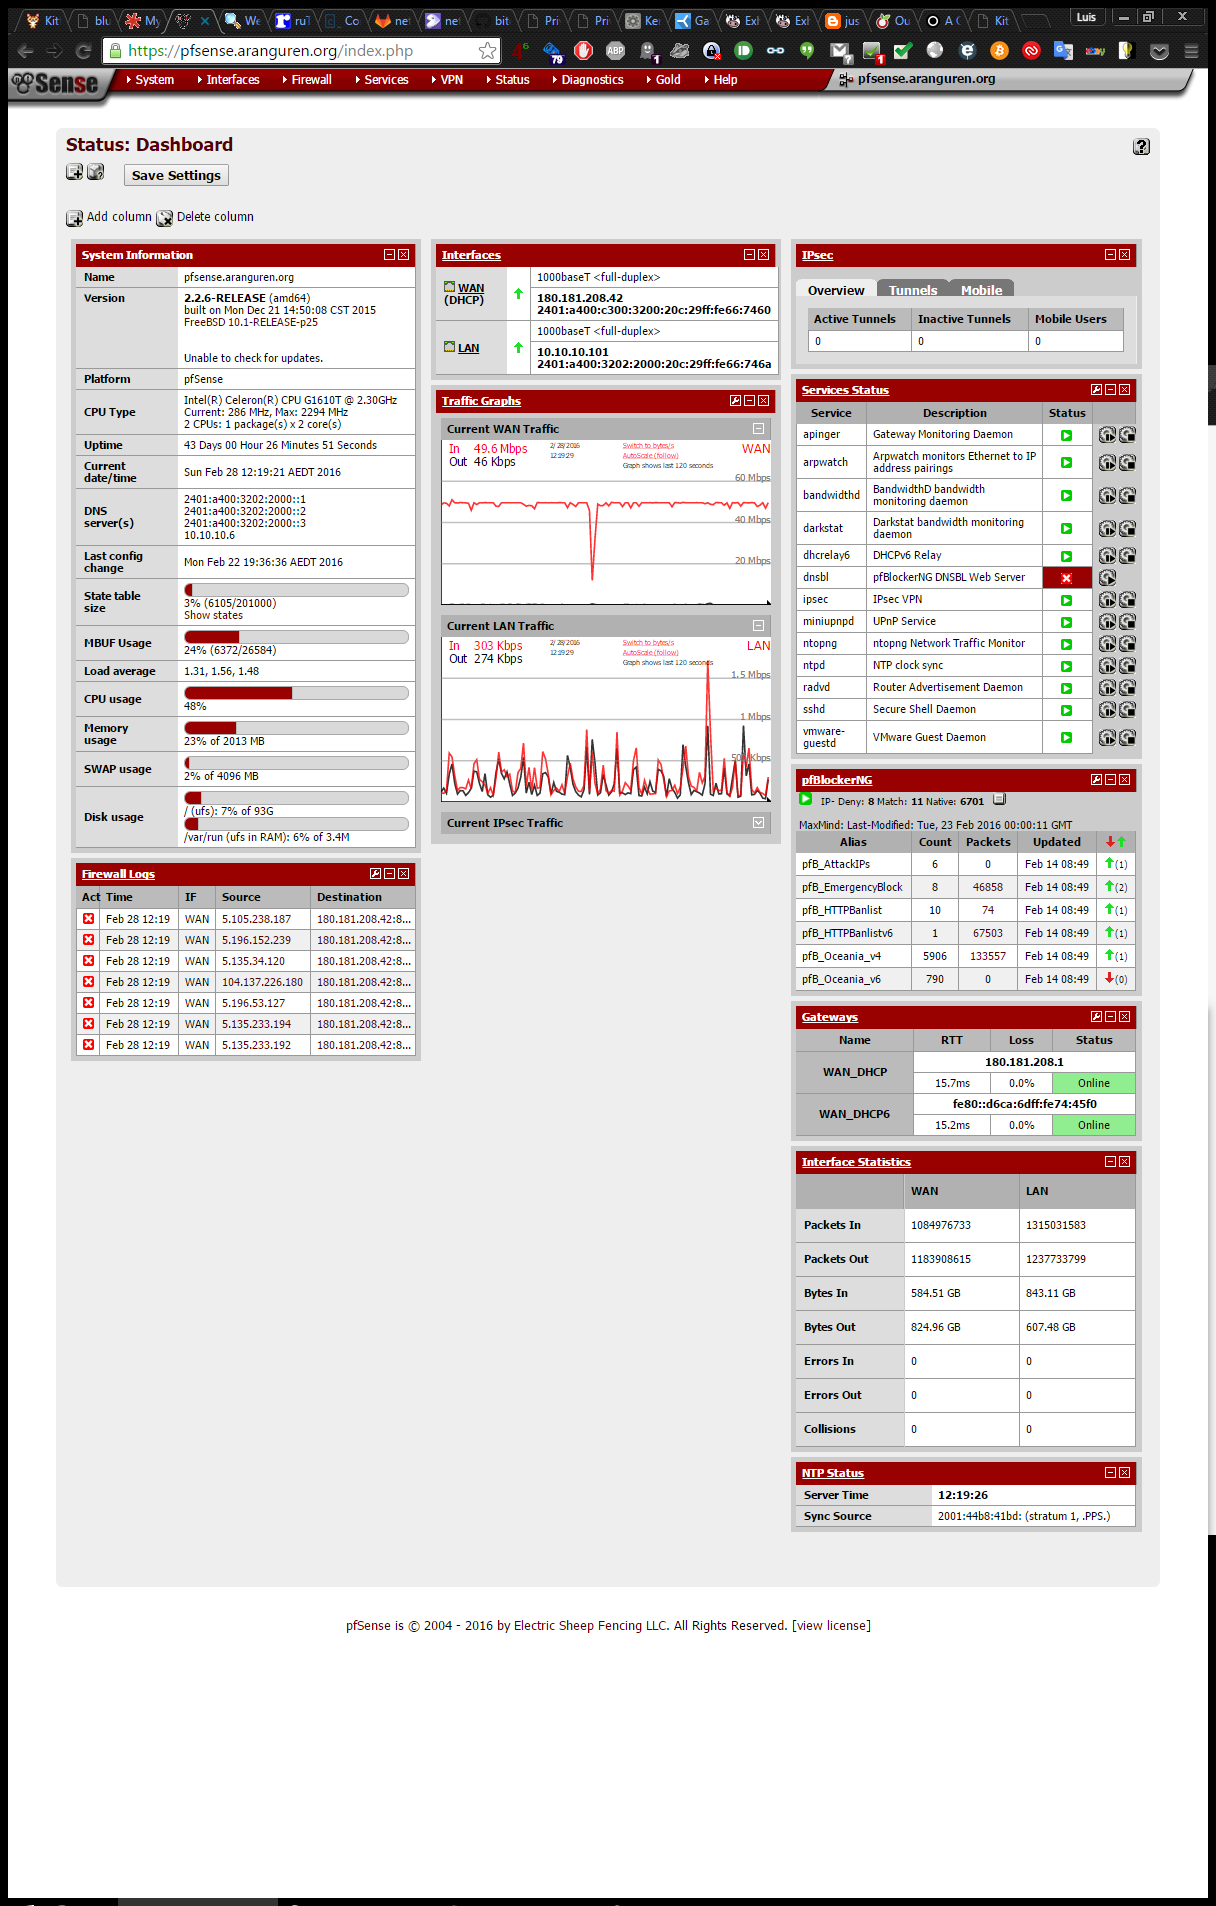1216x1906 pixels.
Task: Click the Save Settings button
Action: tap(176, 176)
